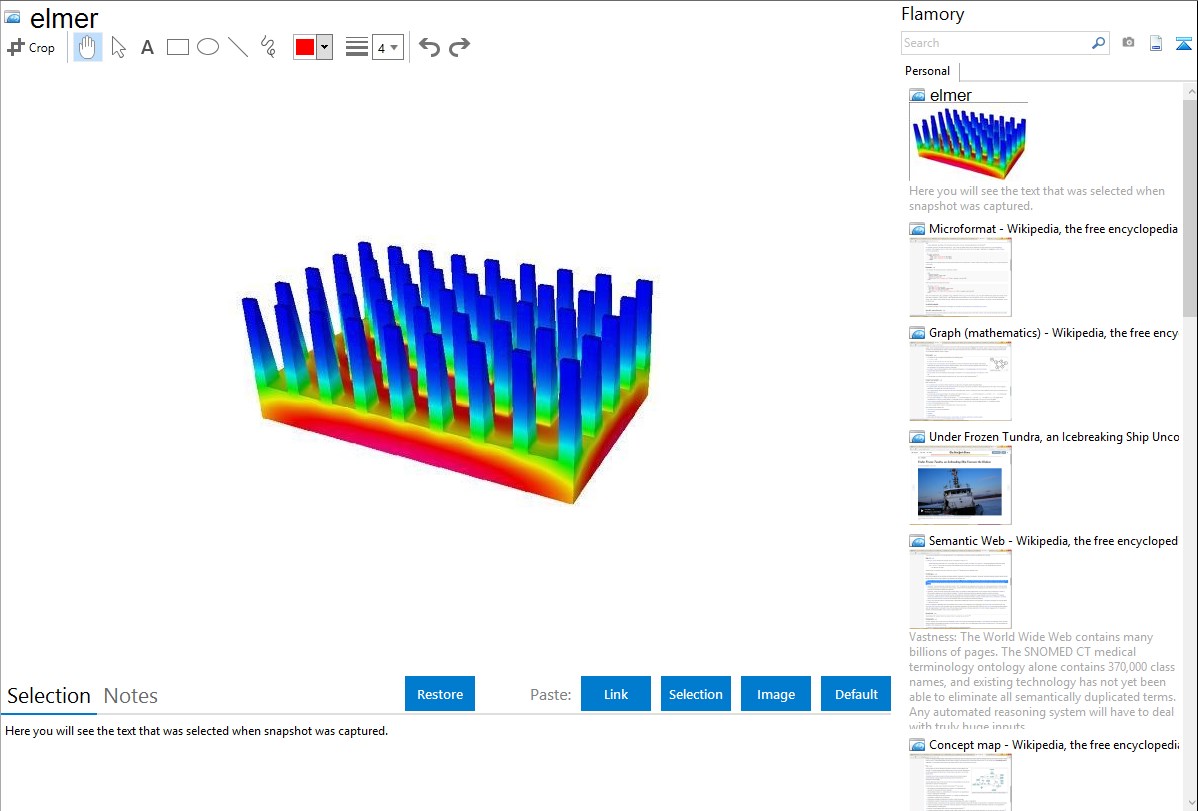Redo the last edit

(x=459, y=47)
